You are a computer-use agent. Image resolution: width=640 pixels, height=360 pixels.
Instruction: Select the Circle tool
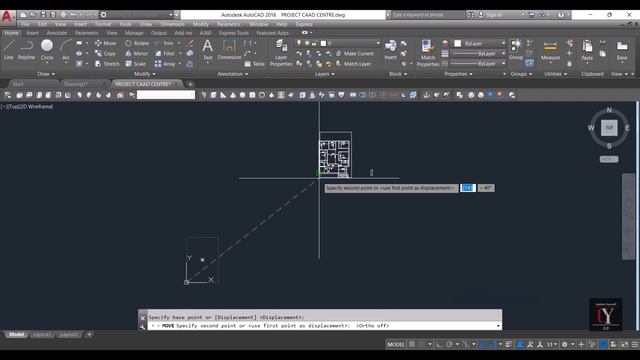(47, 50)
